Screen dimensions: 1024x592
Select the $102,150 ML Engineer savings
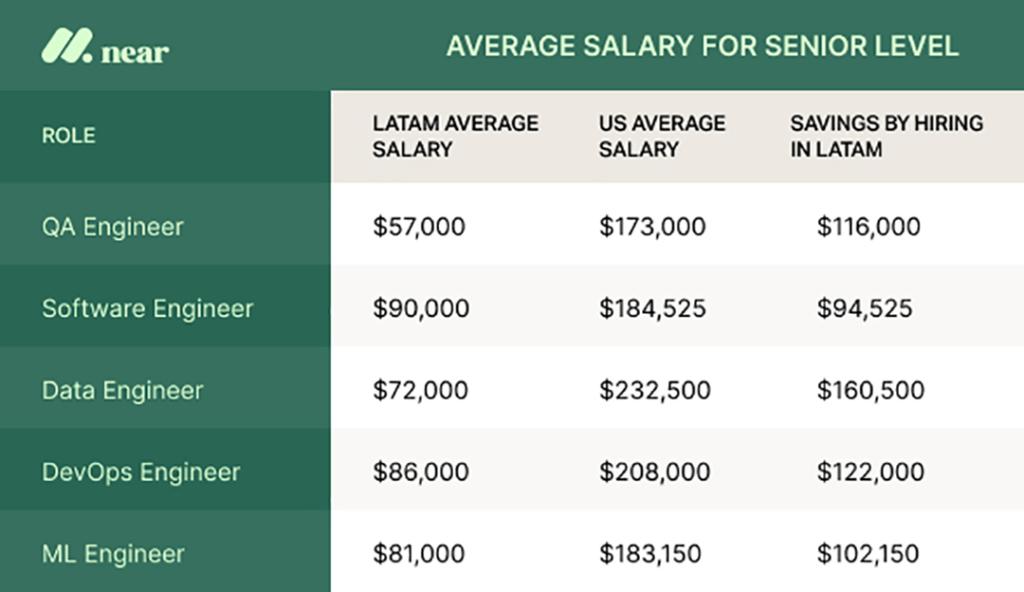coord(867,554)
